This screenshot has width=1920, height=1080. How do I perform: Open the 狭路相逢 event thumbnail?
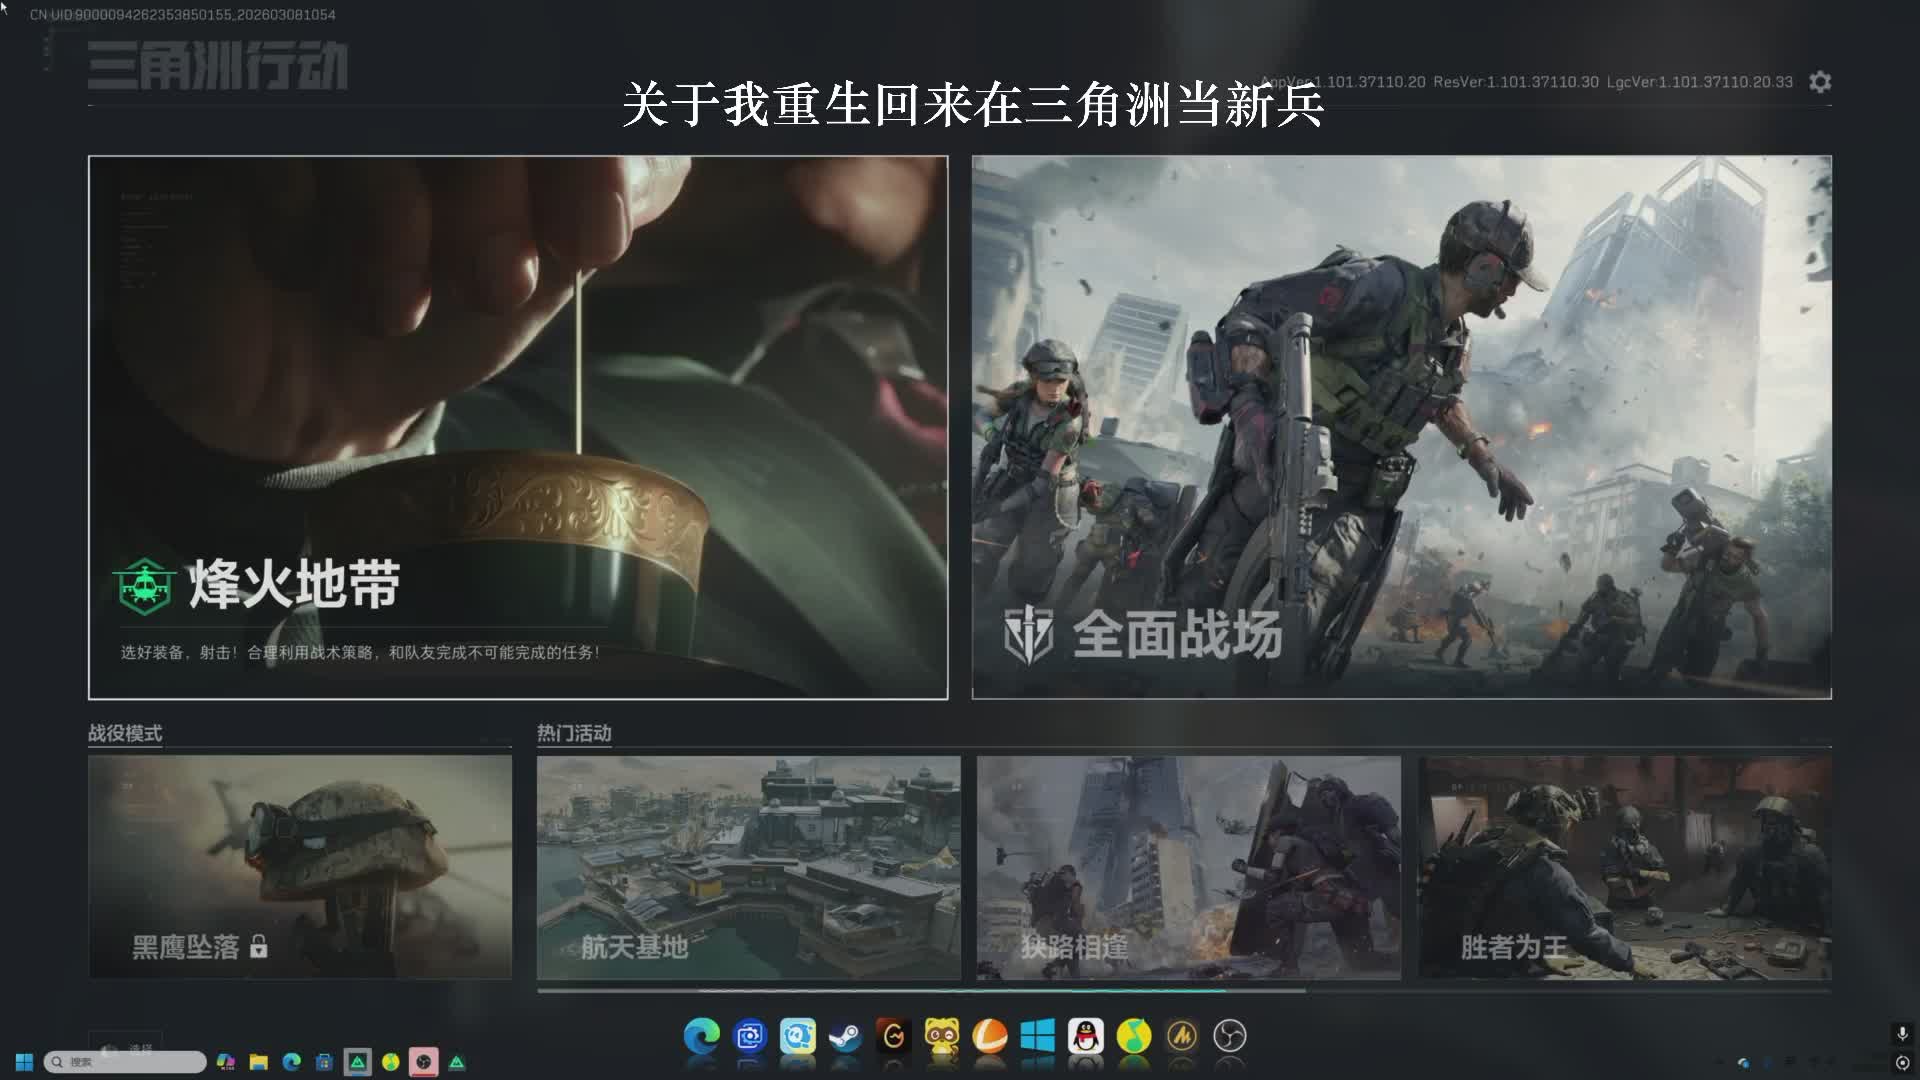point(1188,867)
